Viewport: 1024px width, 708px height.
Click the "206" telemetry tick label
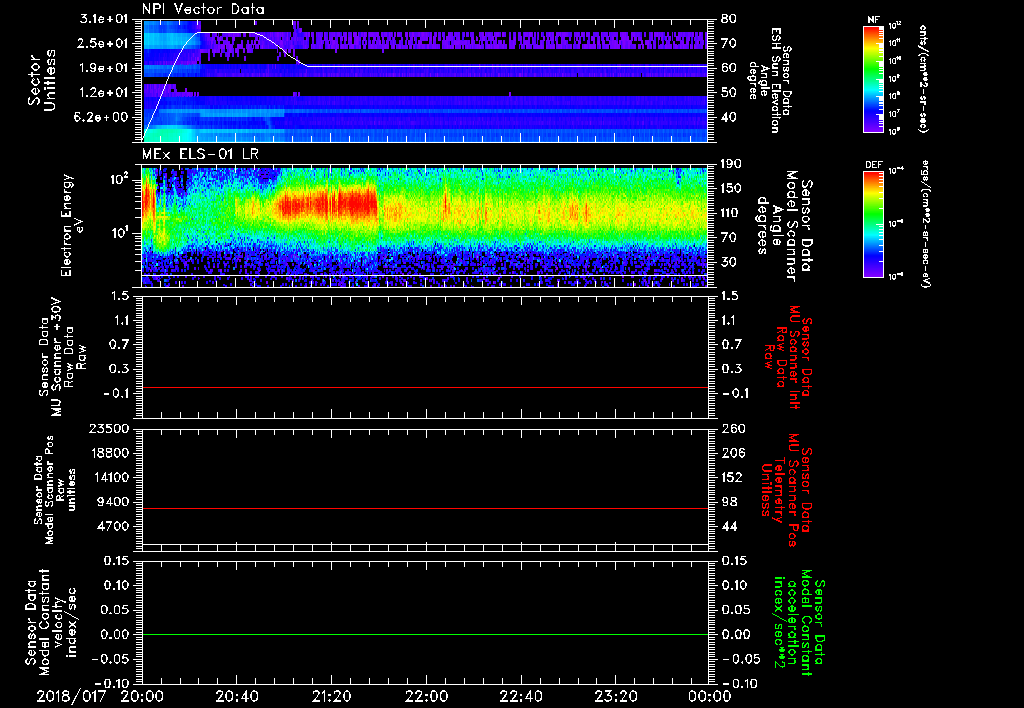731,453
